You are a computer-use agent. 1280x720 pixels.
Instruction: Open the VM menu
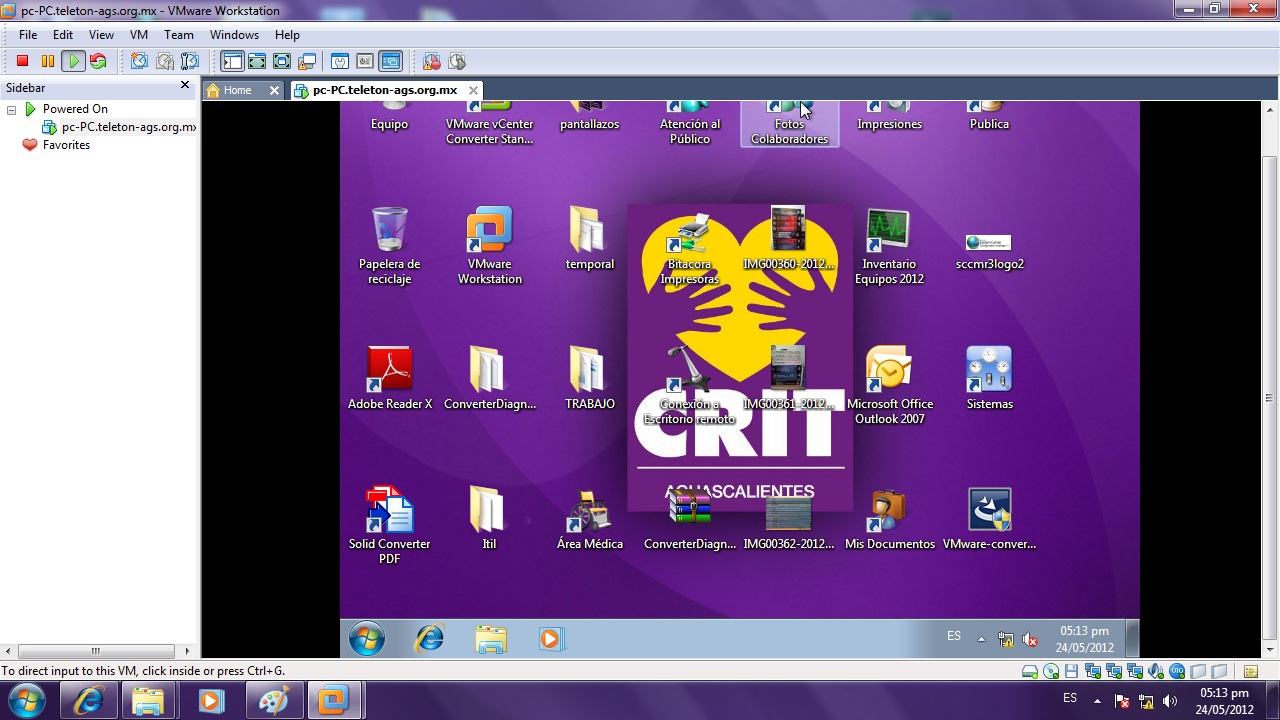(139, 35)
